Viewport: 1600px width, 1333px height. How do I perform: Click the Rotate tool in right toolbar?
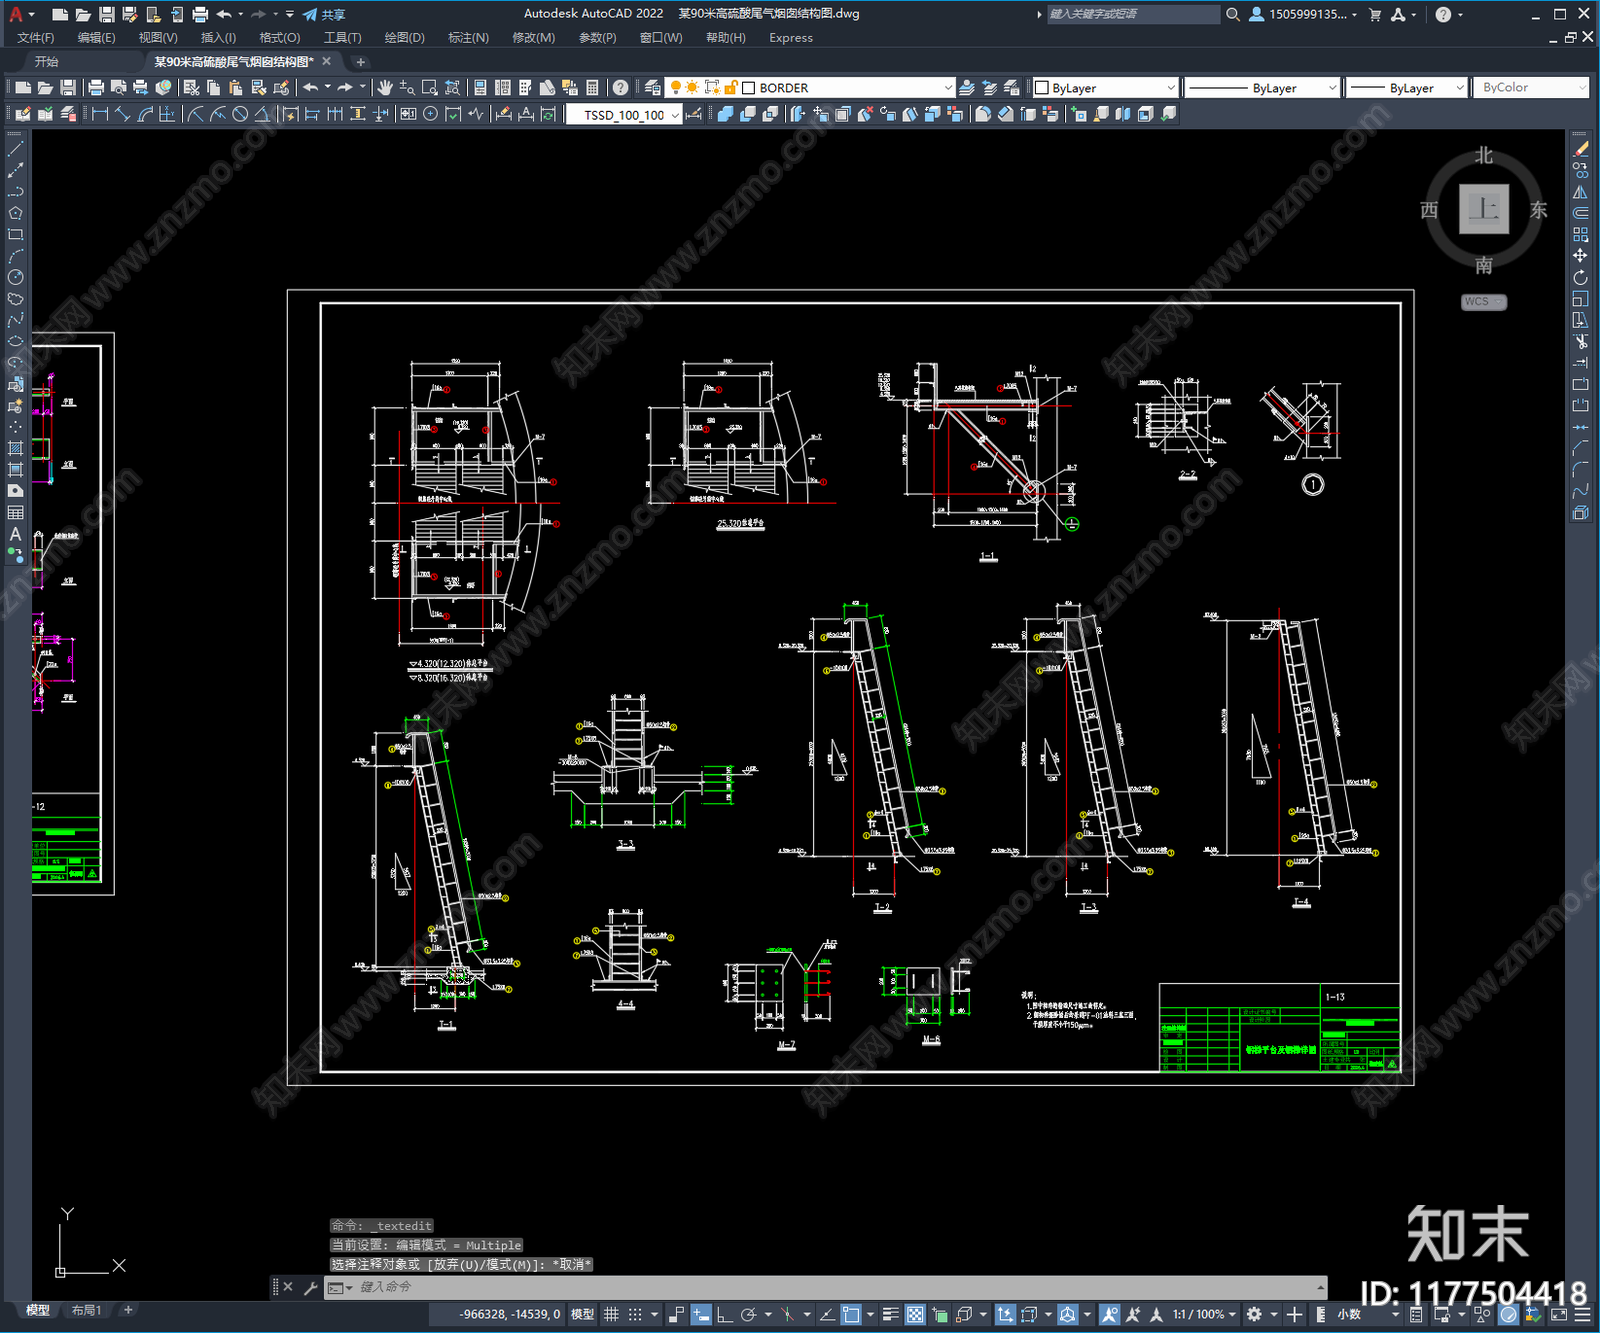(1580, 277)
